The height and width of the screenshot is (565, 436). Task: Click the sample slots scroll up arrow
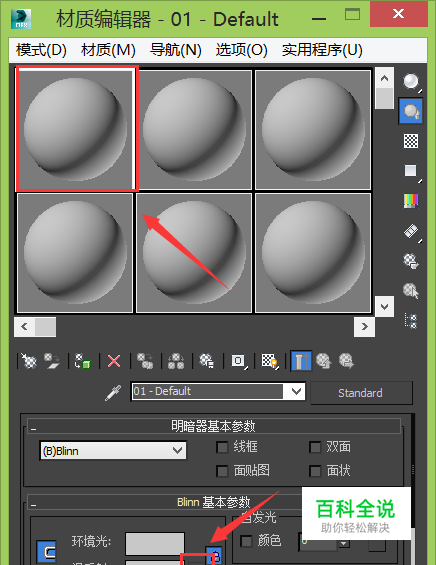(x=384, y=78)
